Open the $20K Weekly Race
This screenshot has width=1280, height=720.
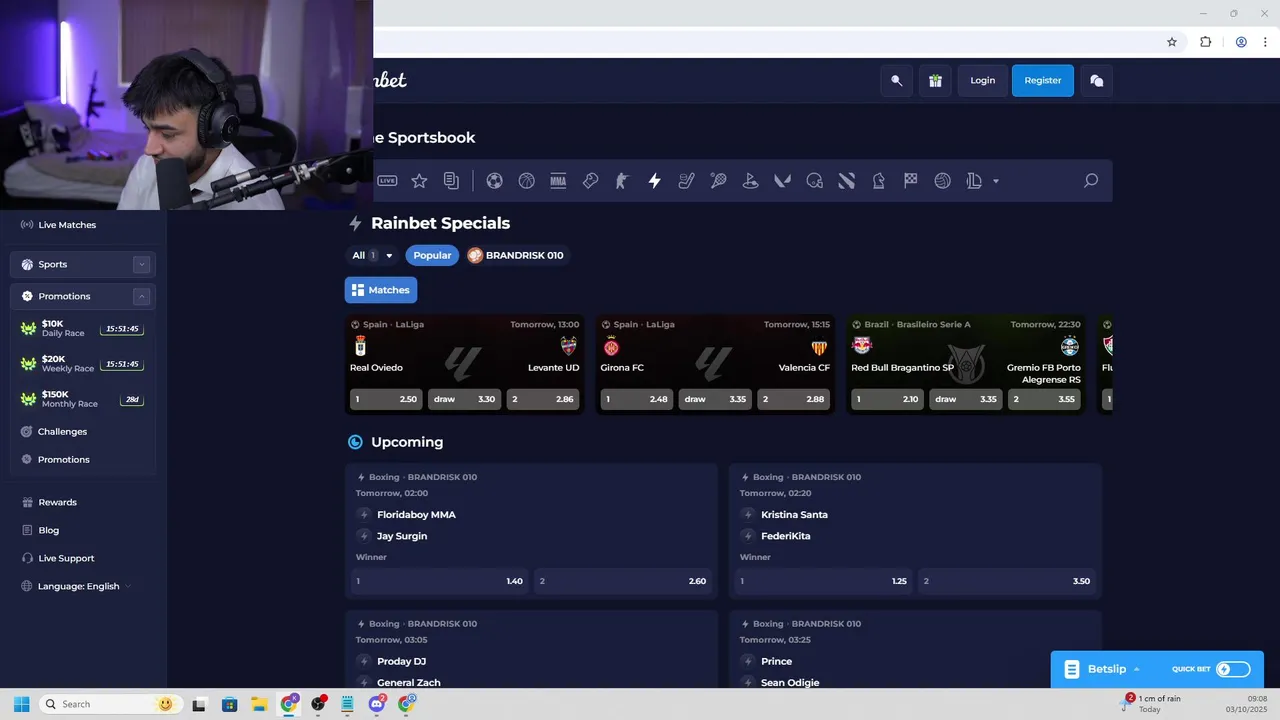[x=81, y=363]
